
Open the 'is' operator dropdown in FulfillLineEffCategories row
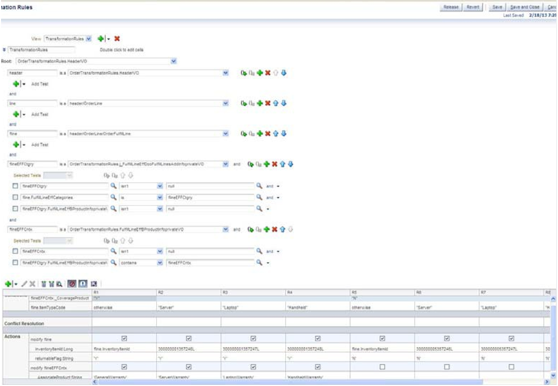160,197
